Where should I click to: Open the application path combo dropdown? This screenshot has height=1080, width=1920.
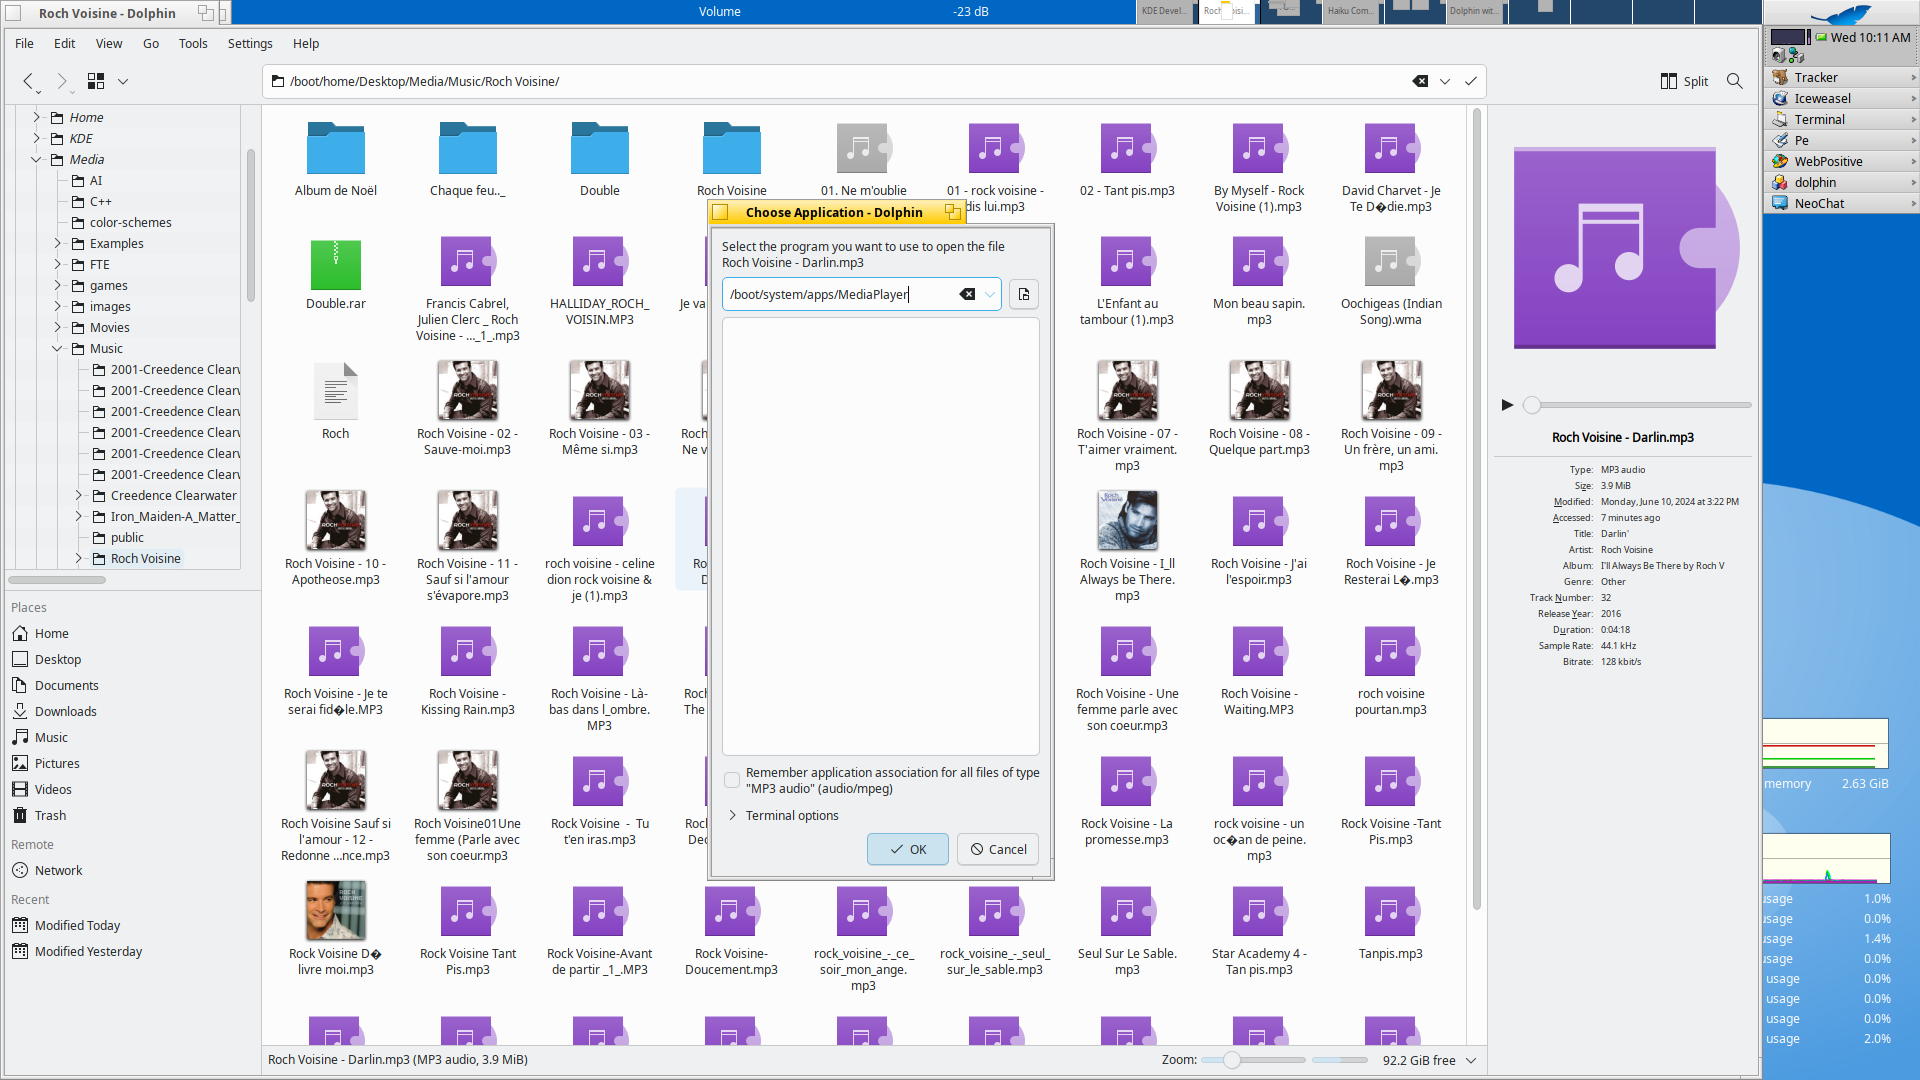pos(990,294)
